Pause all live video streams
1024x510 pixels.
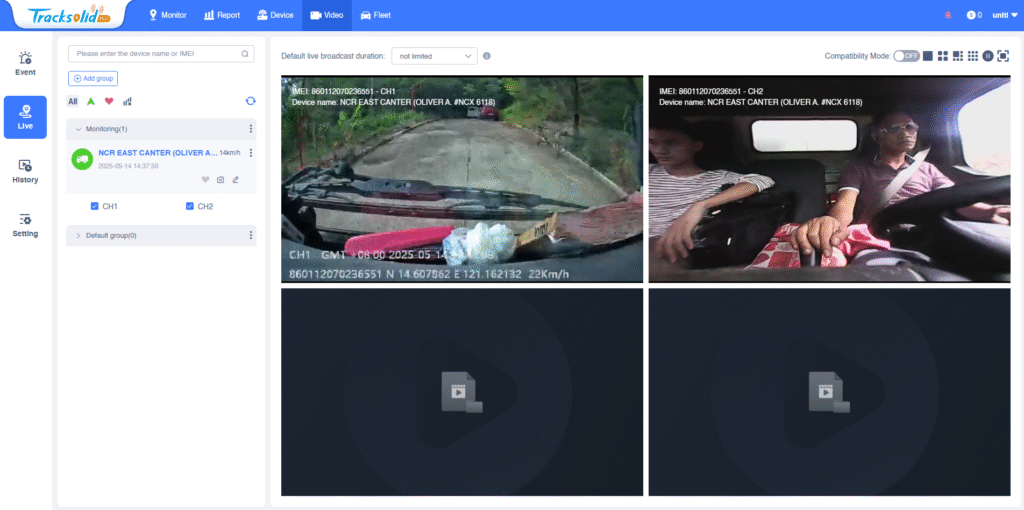[x=988, y=56]
